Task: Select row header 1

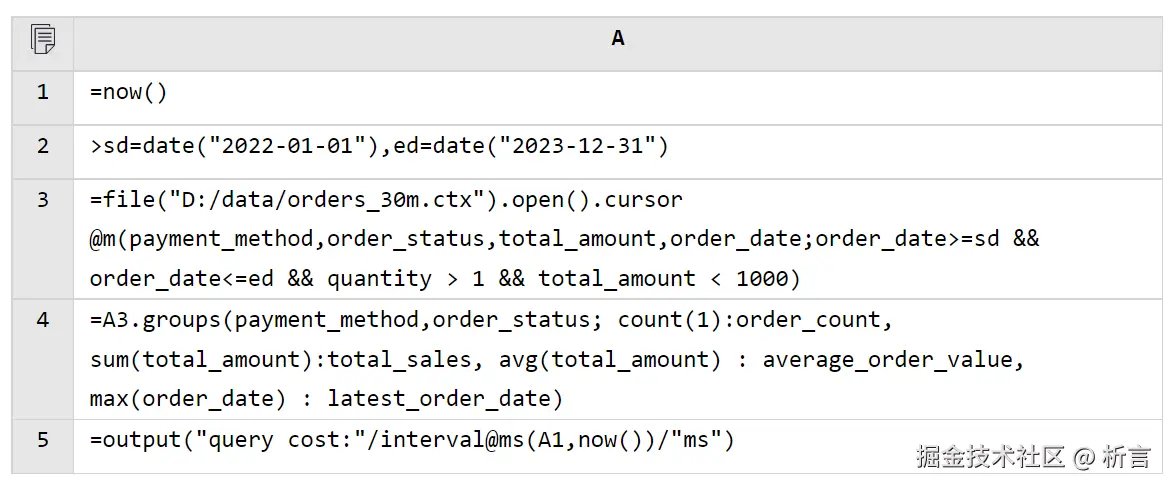Action: point(42,93)
